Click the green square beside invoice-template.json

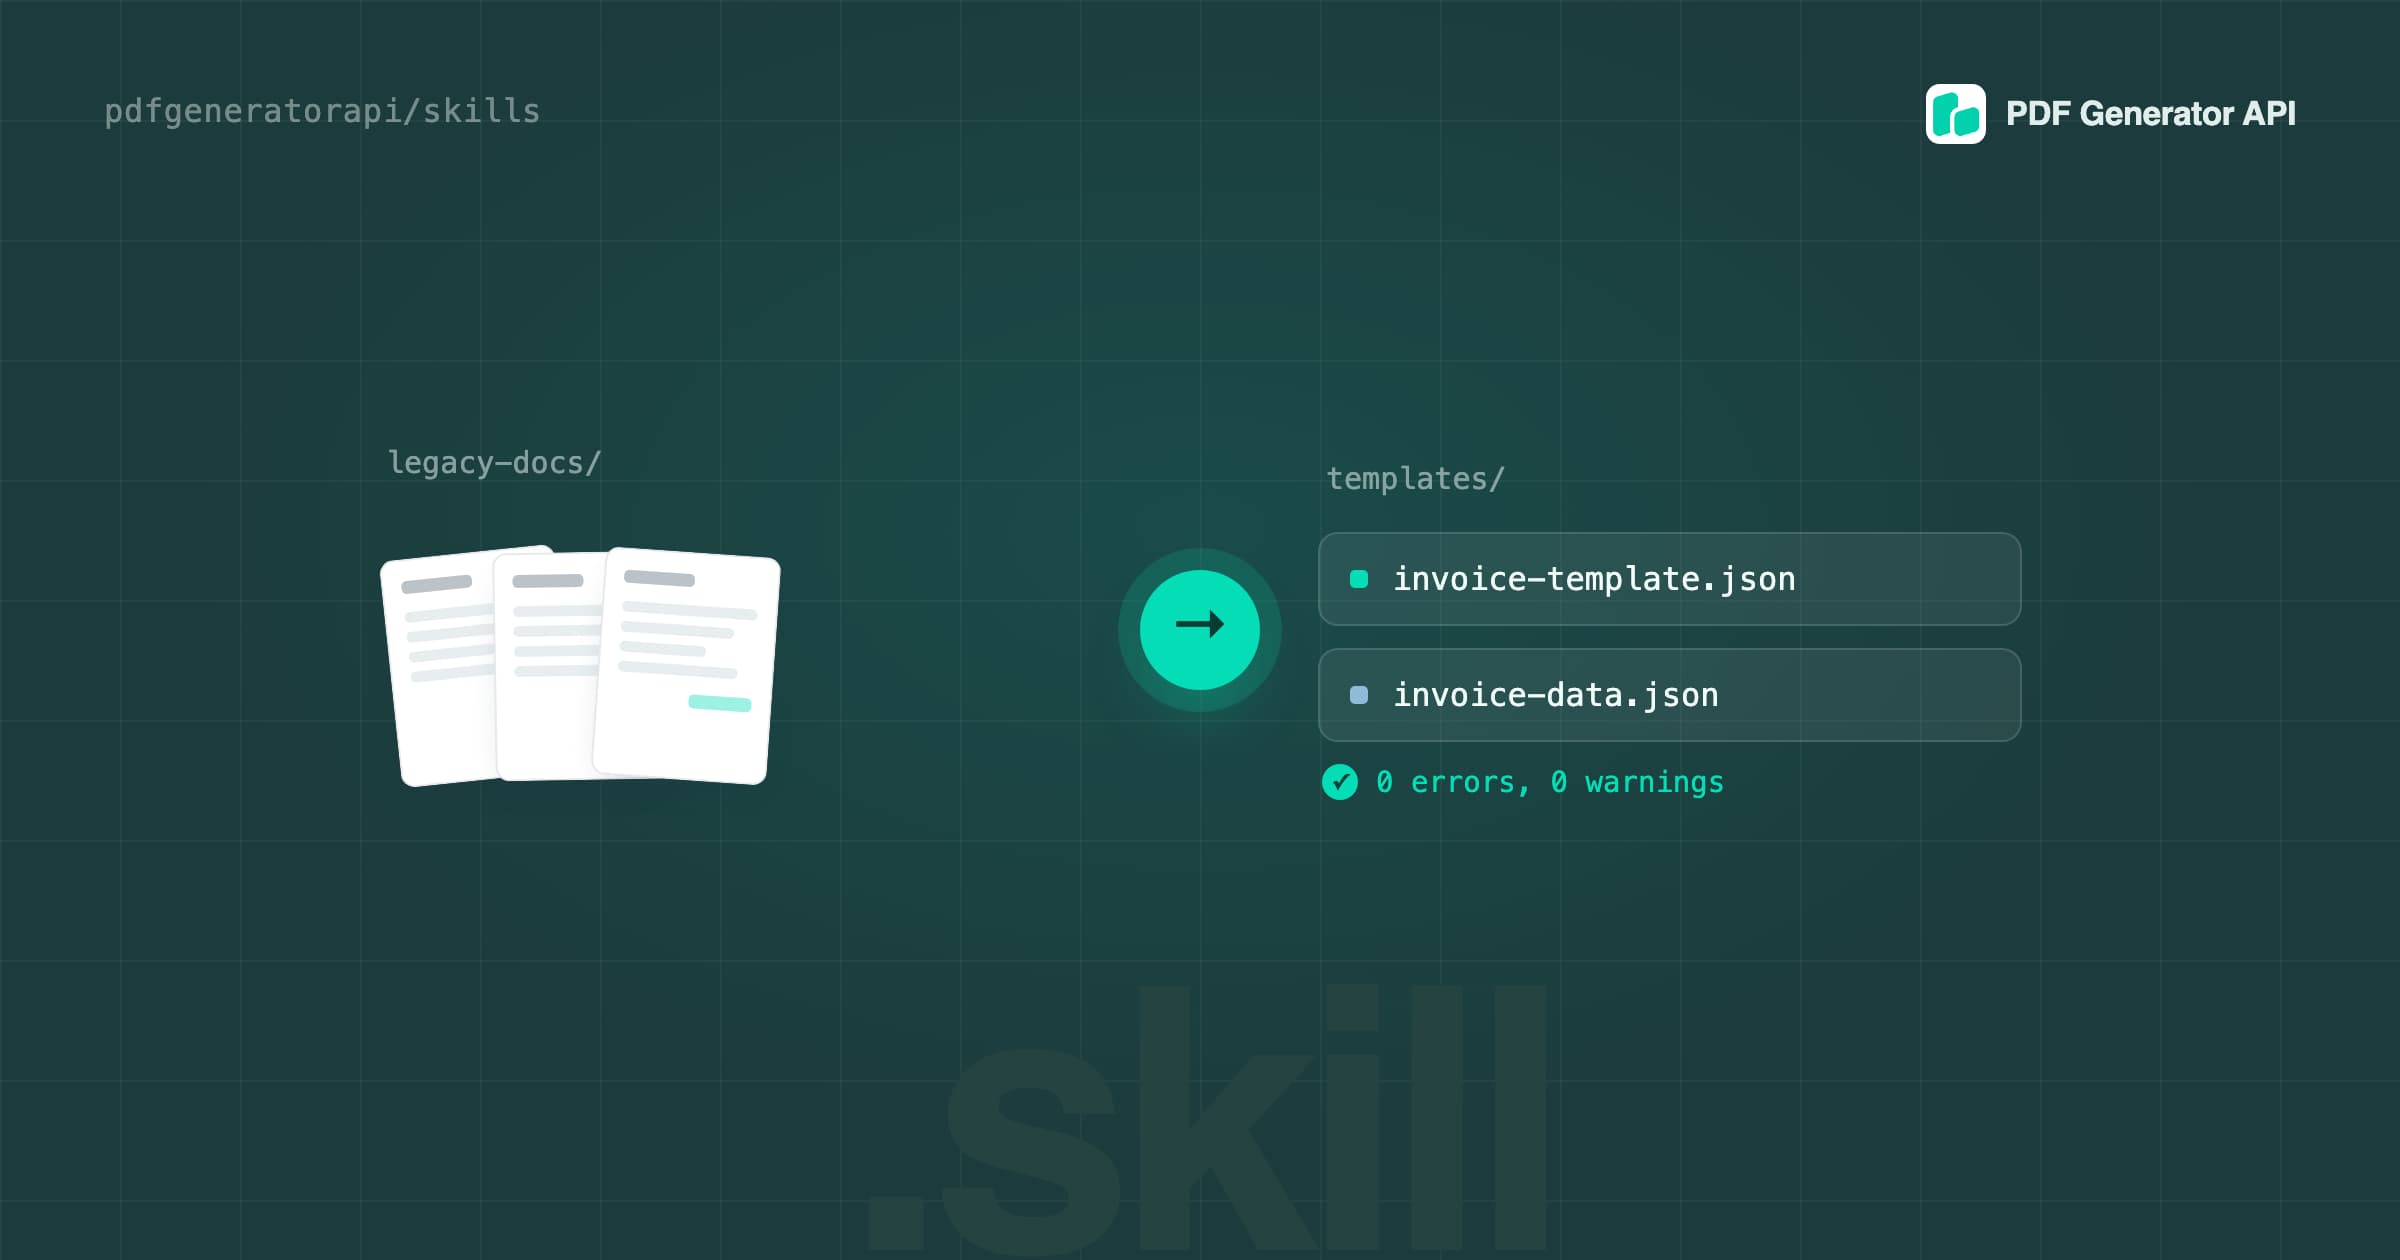[x=1359, y=579]
